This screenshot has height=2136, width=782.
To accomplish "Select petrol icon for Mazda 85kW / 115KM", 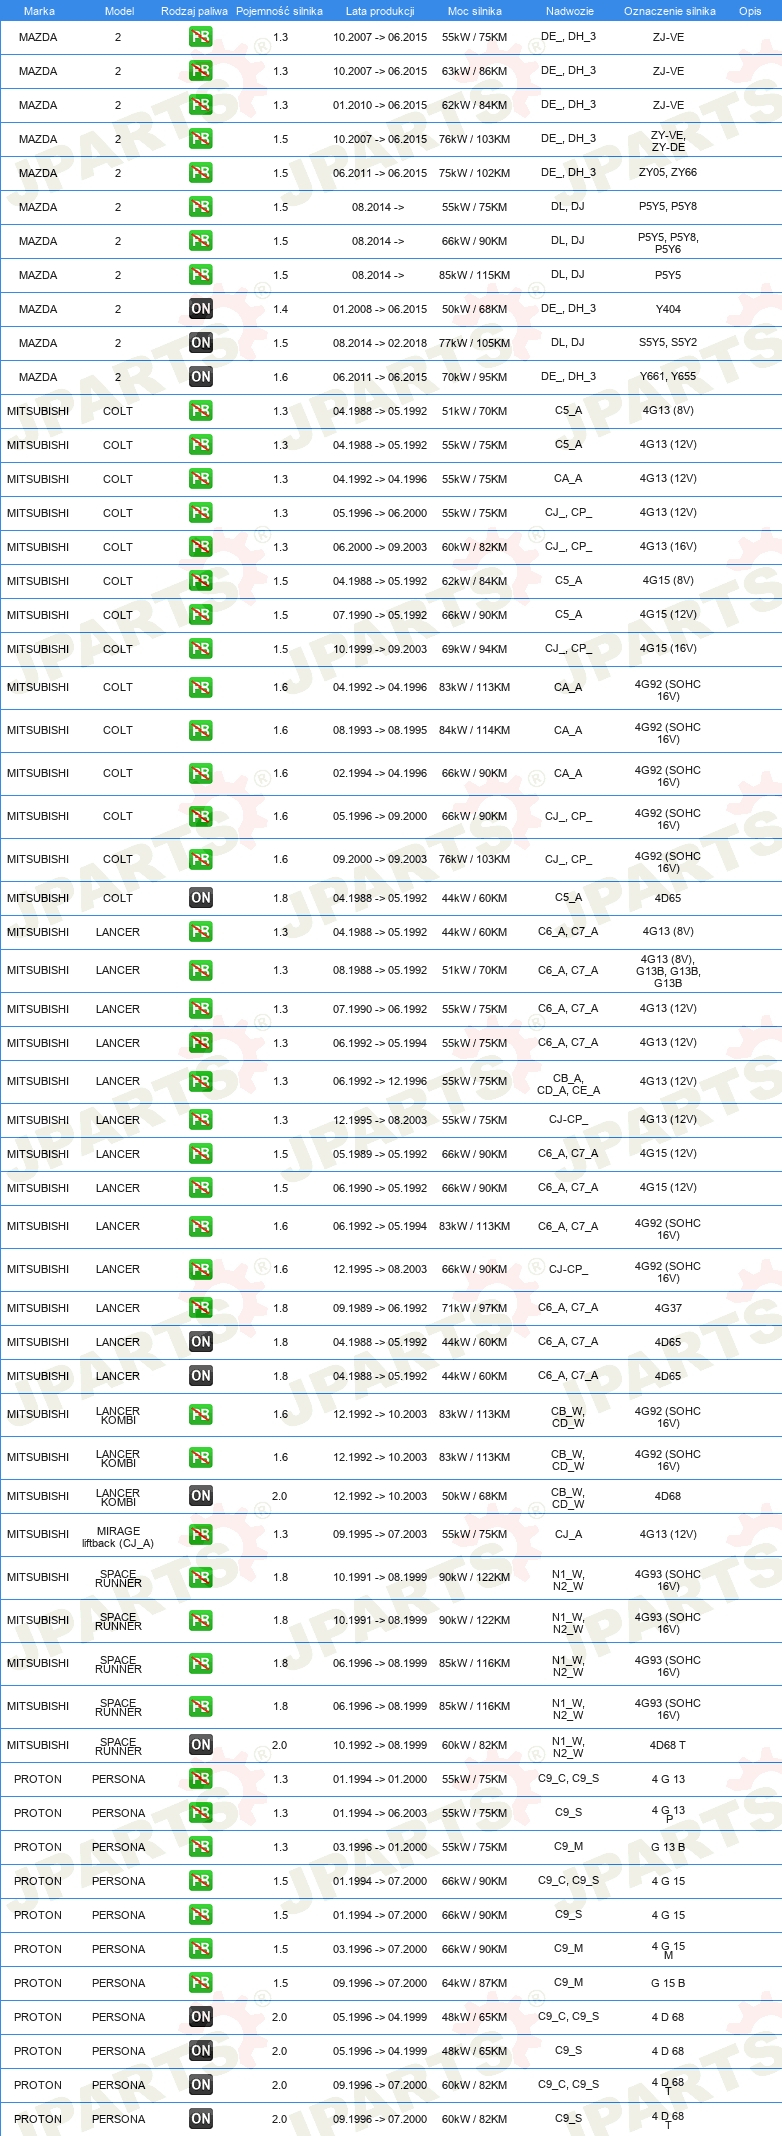I will tap(201, 275).
